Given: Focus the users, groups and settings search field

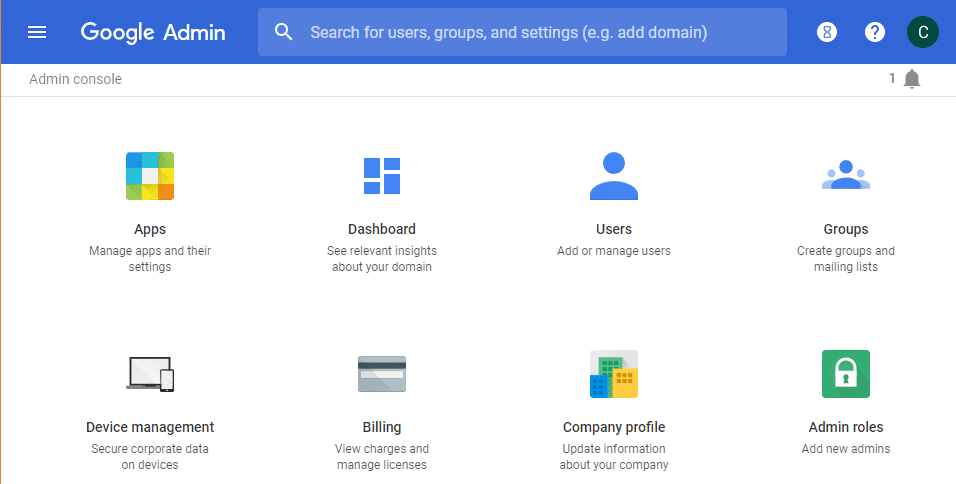Looking at the screenshot, I should click(x=522, y=32).
